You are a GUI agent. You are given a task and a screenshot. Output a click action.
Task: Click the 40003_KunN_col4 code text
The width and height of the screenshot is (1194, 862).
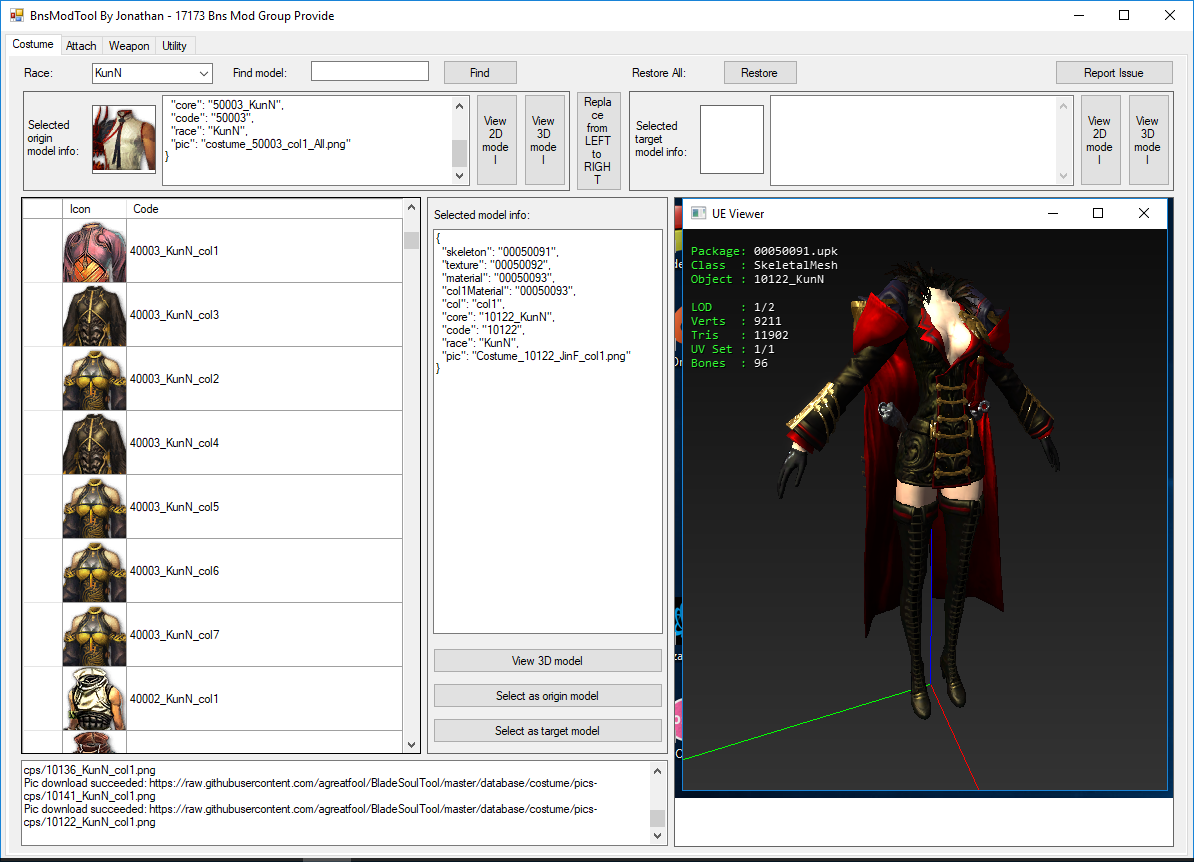coord(174,443)
